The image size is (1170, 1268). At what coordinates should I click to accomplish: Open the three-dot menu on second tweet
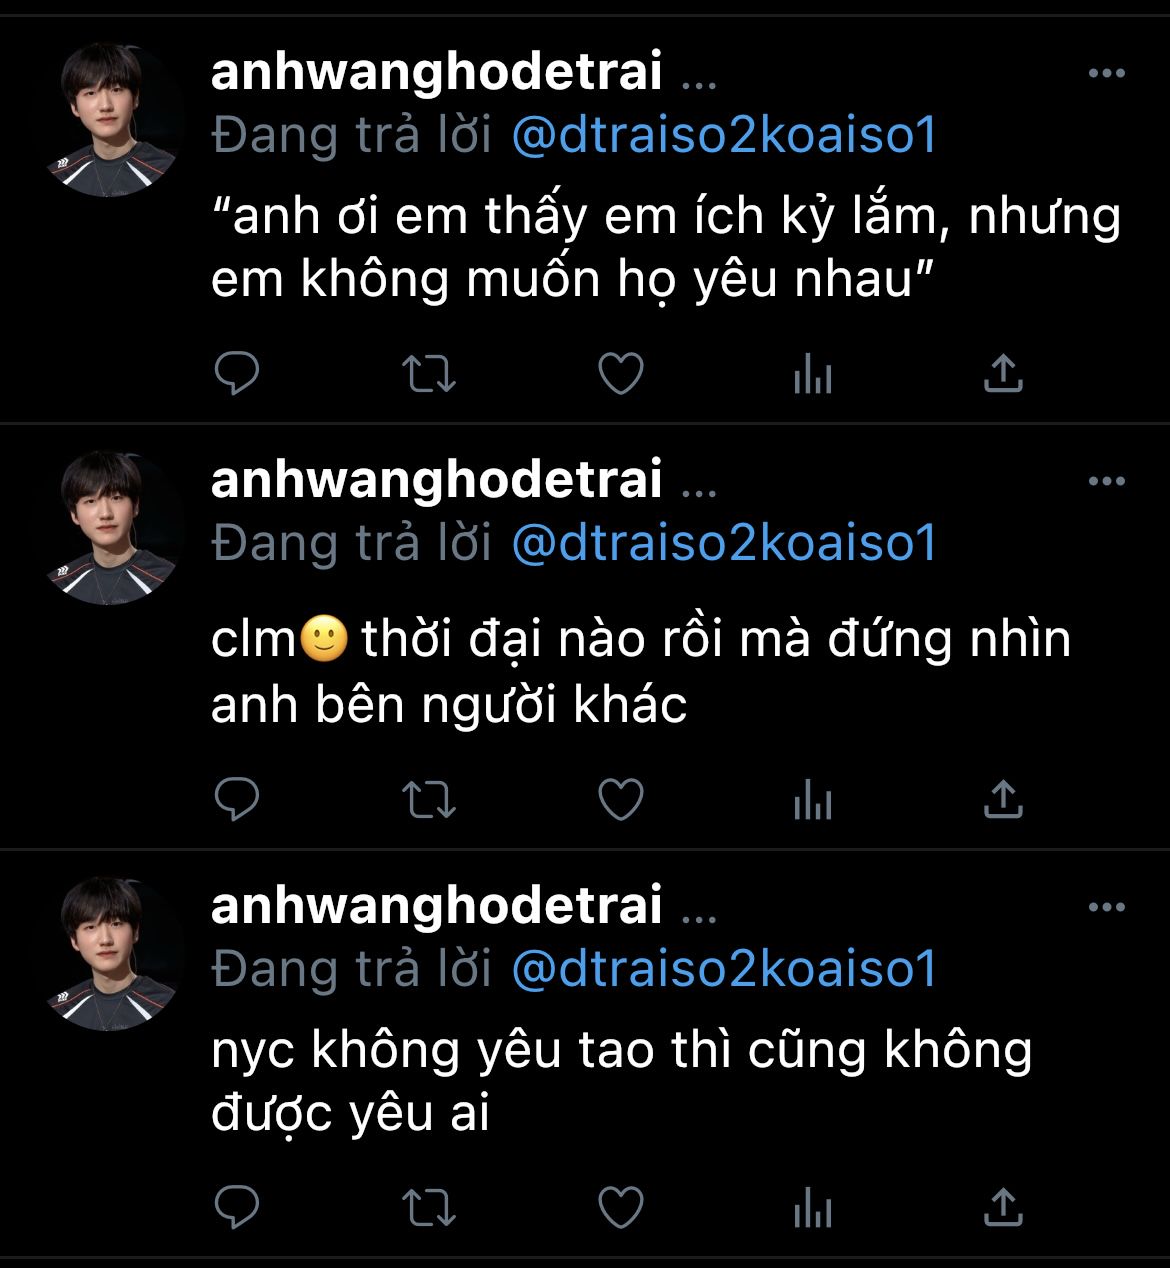click(x=1107, y=481)
